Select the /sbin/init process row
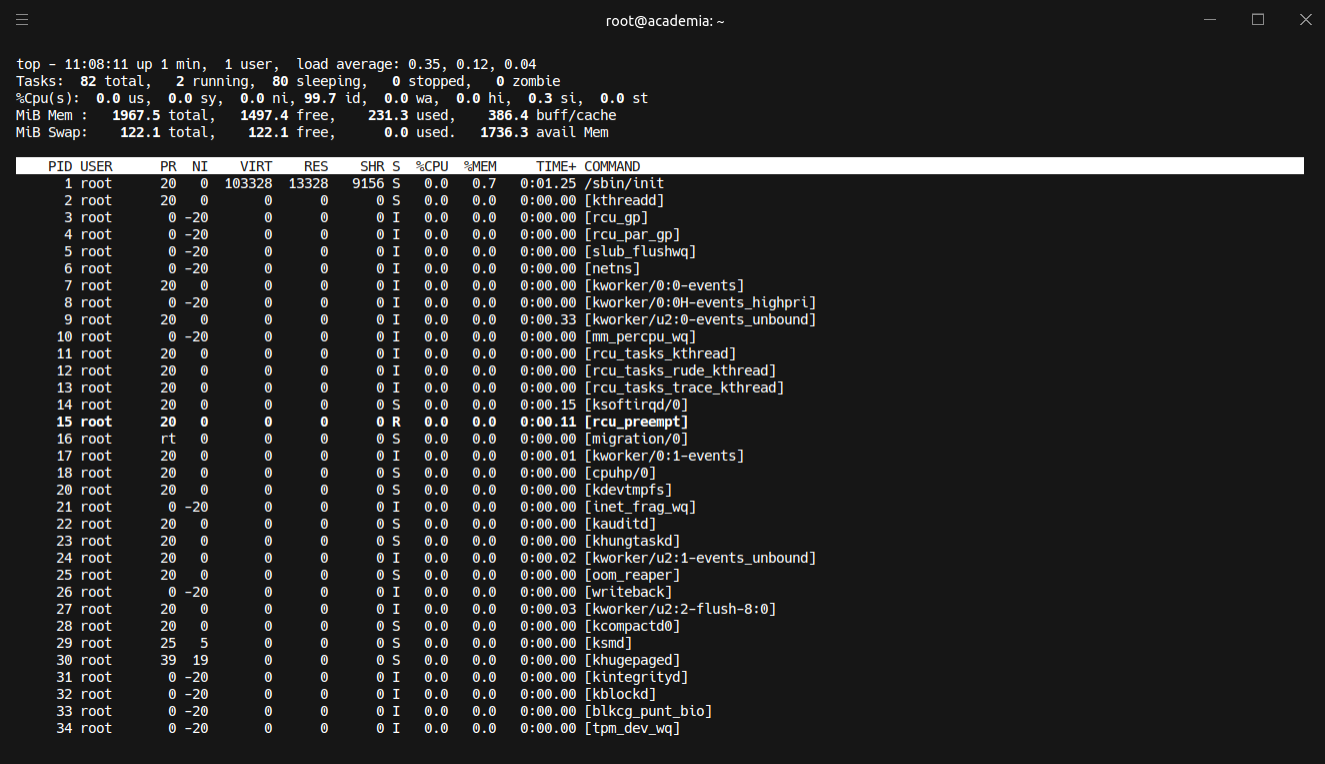 (x=624, y=183)
